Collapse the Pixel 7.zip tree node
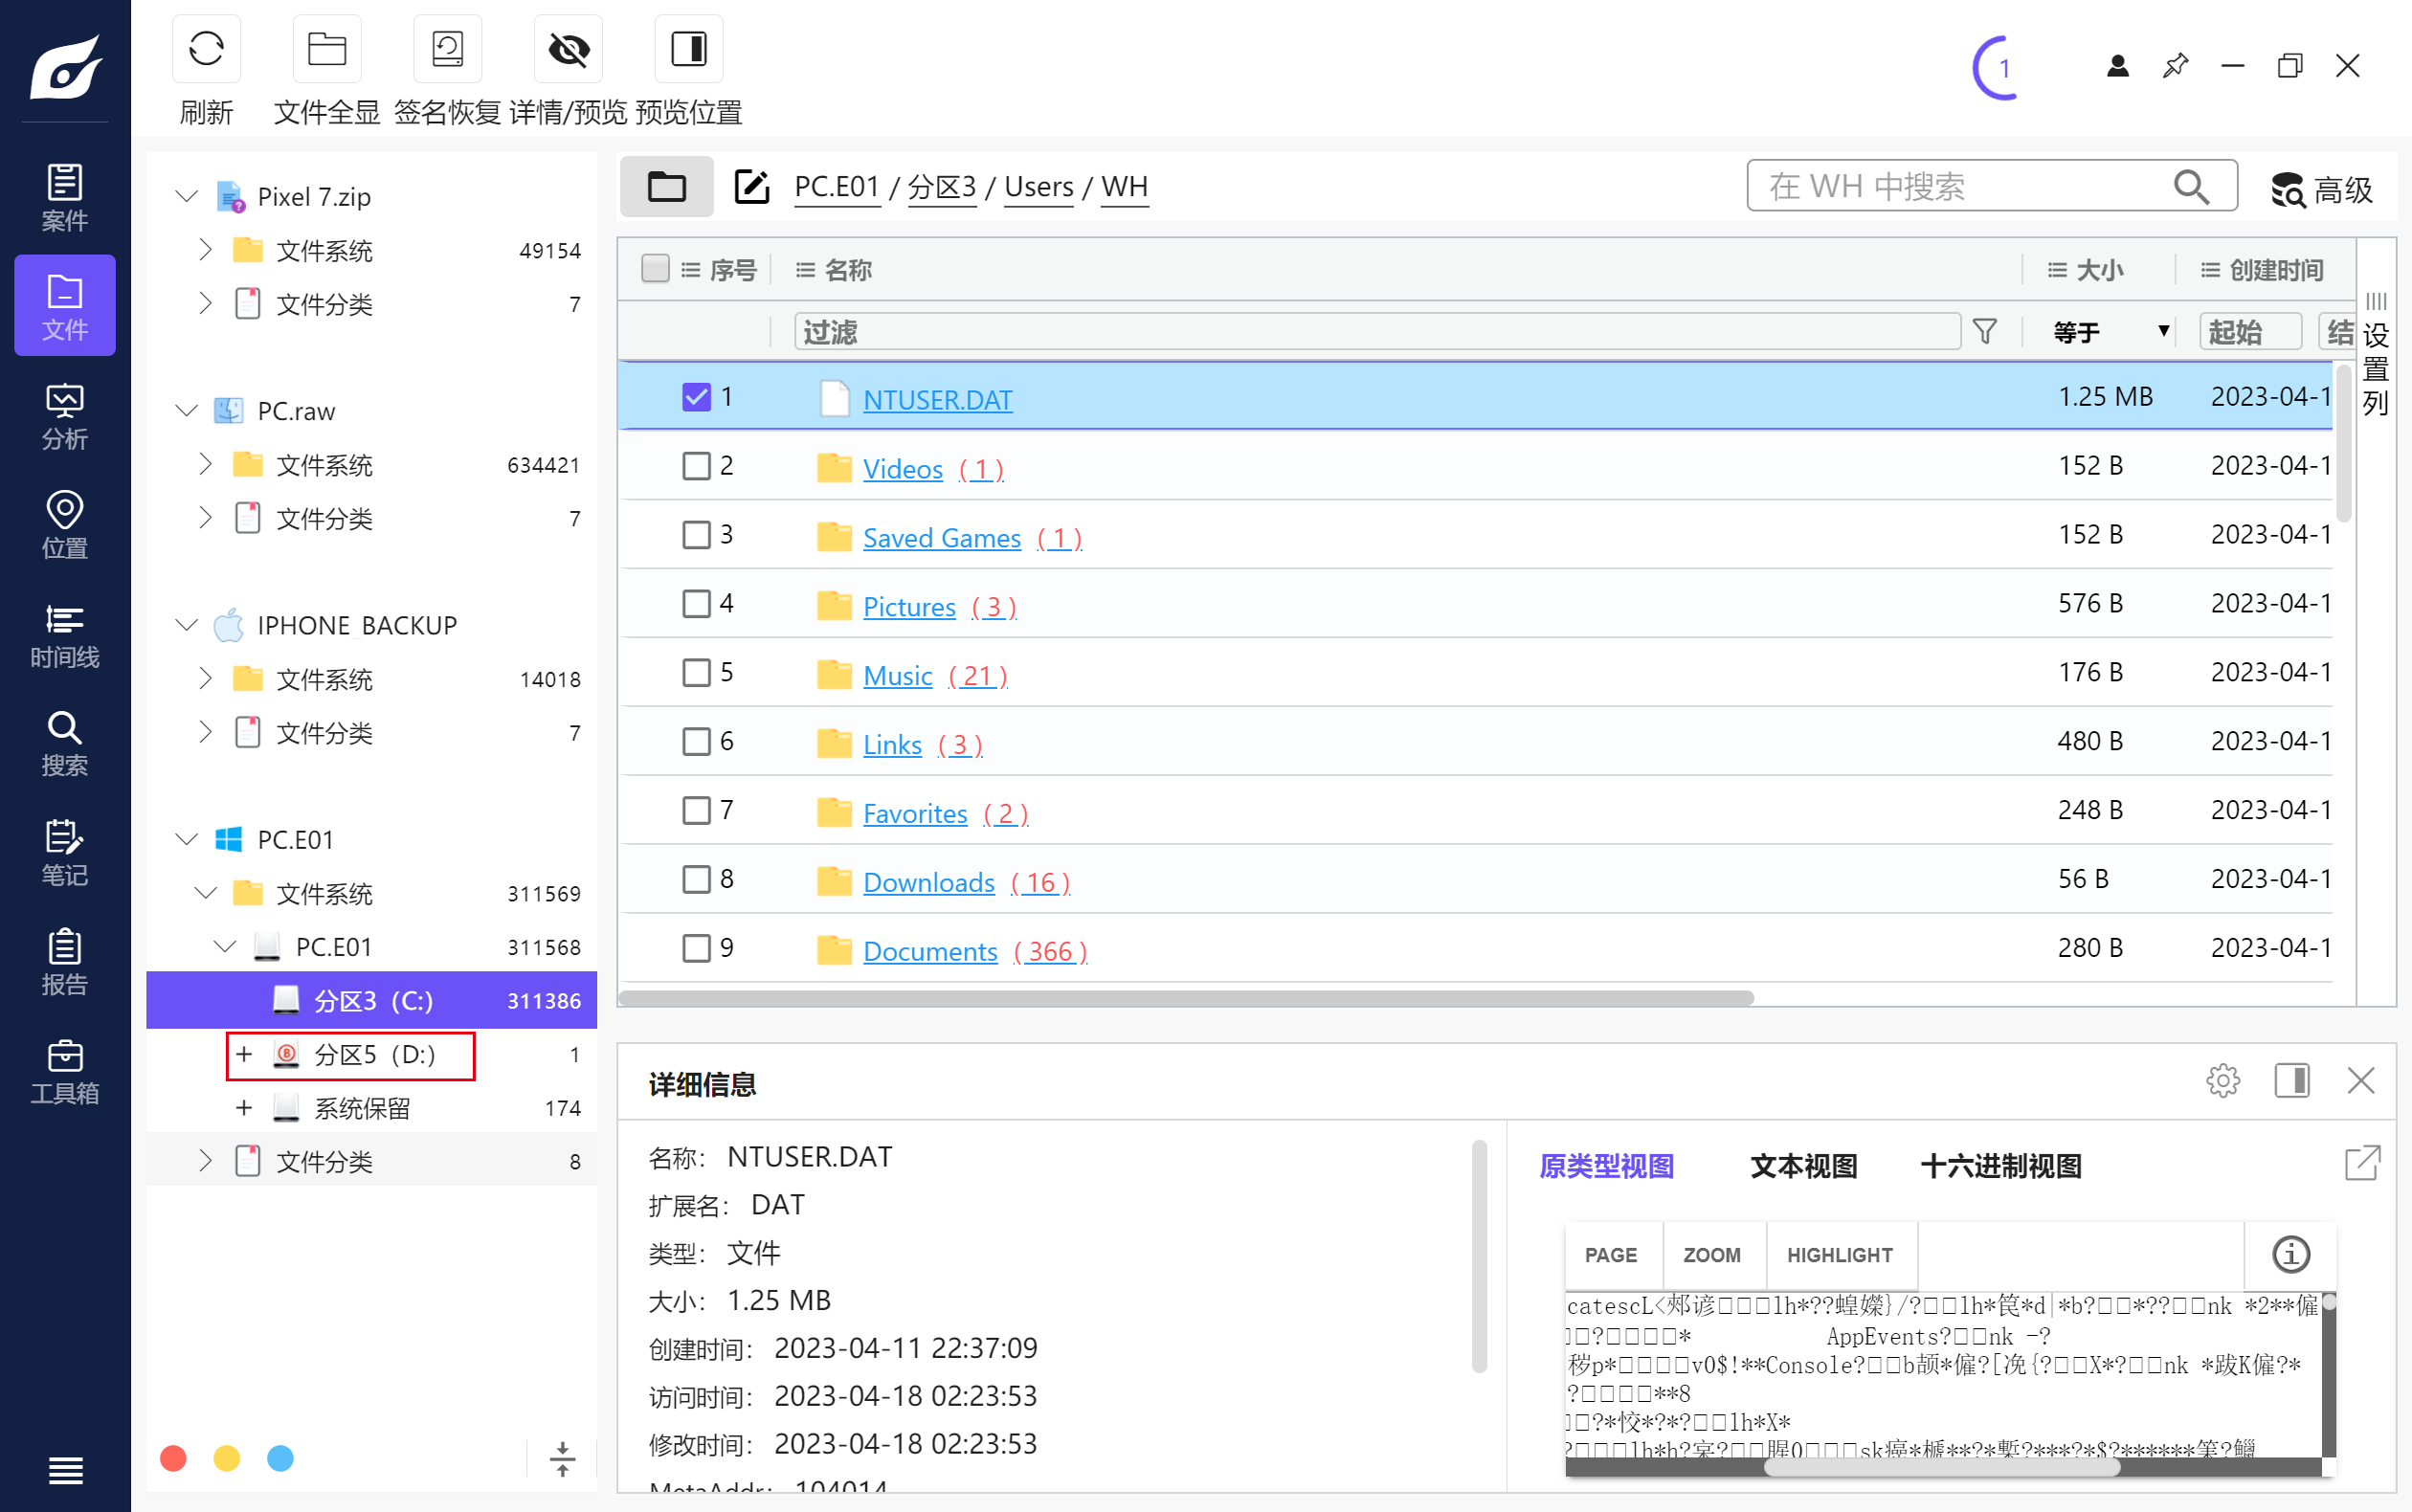The width and height of the screenshot is (2412, 1512). [x=187, y=196]
